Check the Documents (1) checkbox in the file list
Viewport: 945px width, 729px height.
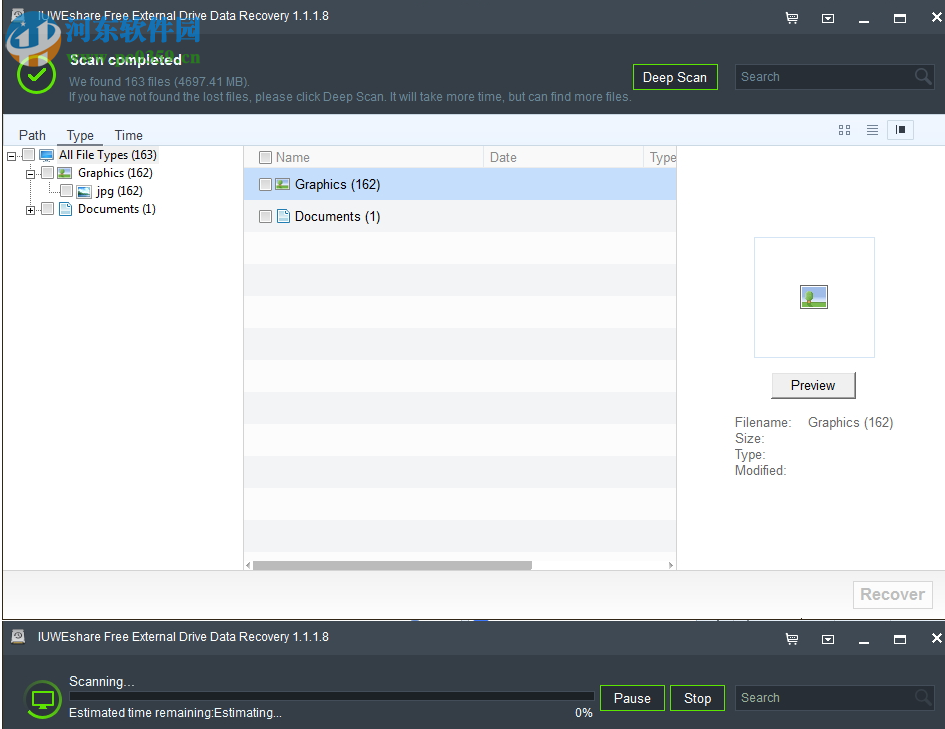coord(265,216)
